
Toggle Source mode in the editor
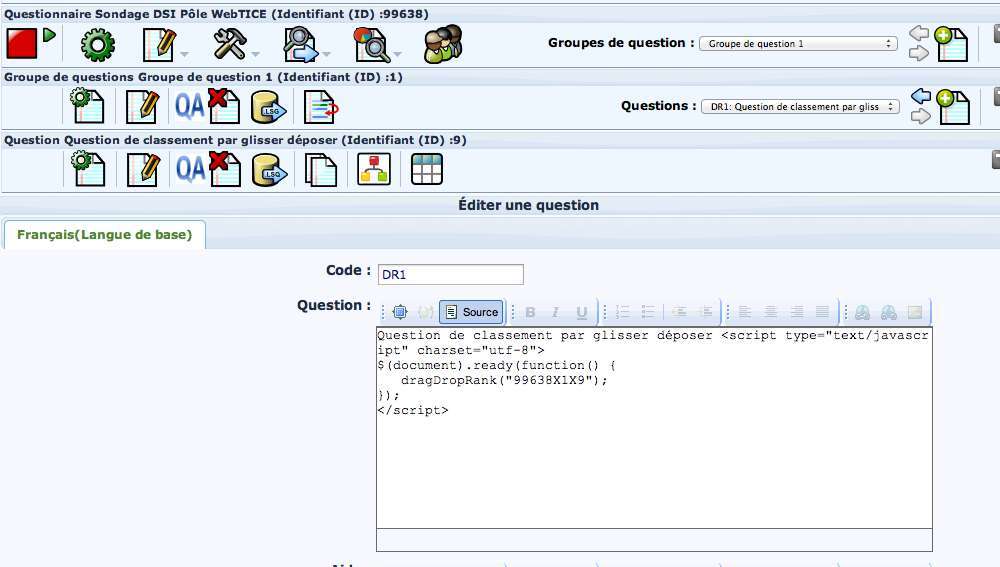pos(472,312)
